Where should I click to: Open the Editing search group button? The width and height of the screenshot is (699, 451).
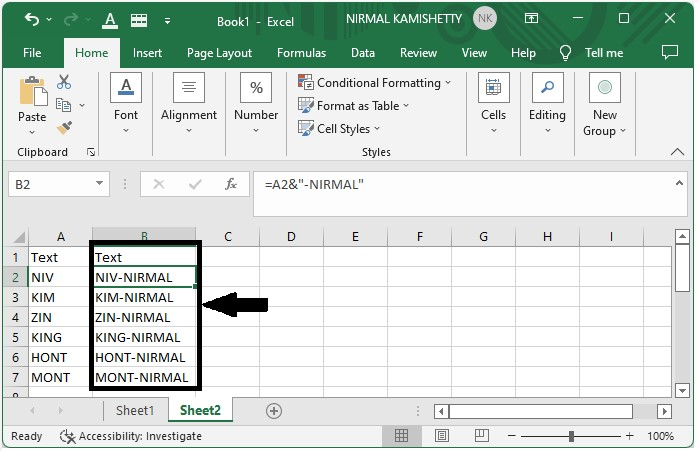pos(547,103)
